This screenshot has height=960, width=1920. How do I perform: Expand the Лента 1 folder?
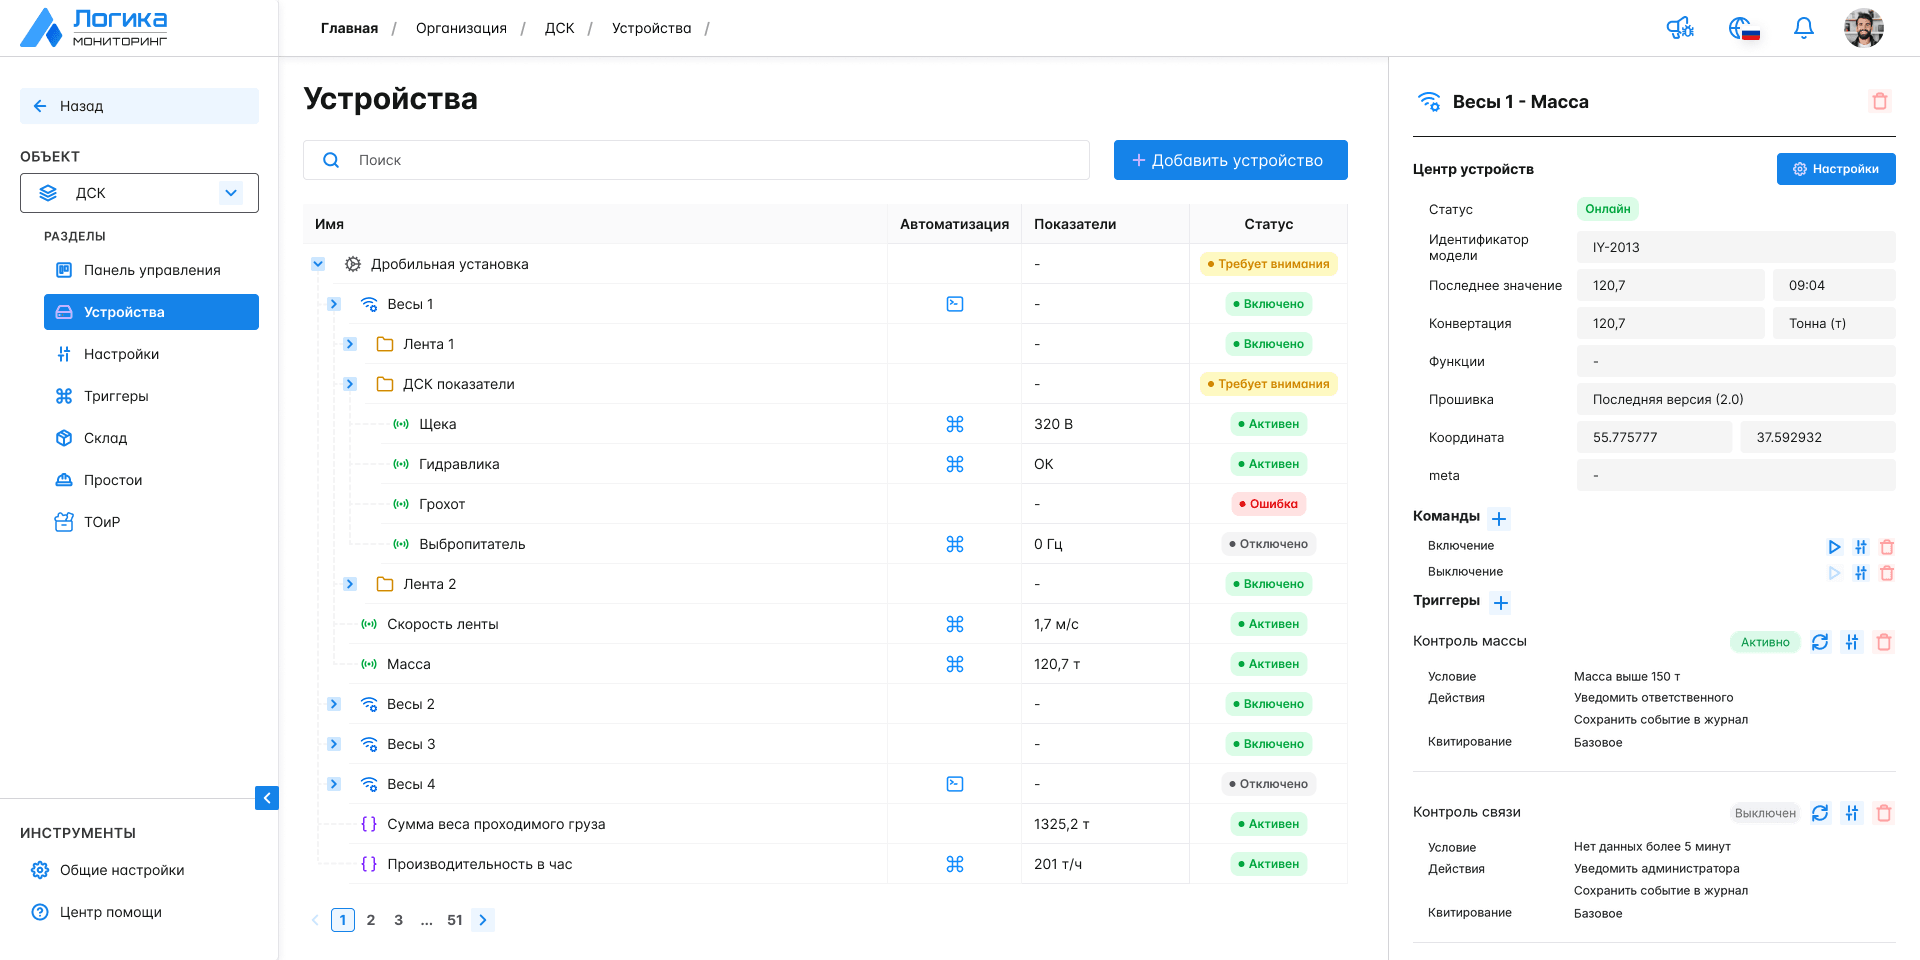(x=350, y=344)
